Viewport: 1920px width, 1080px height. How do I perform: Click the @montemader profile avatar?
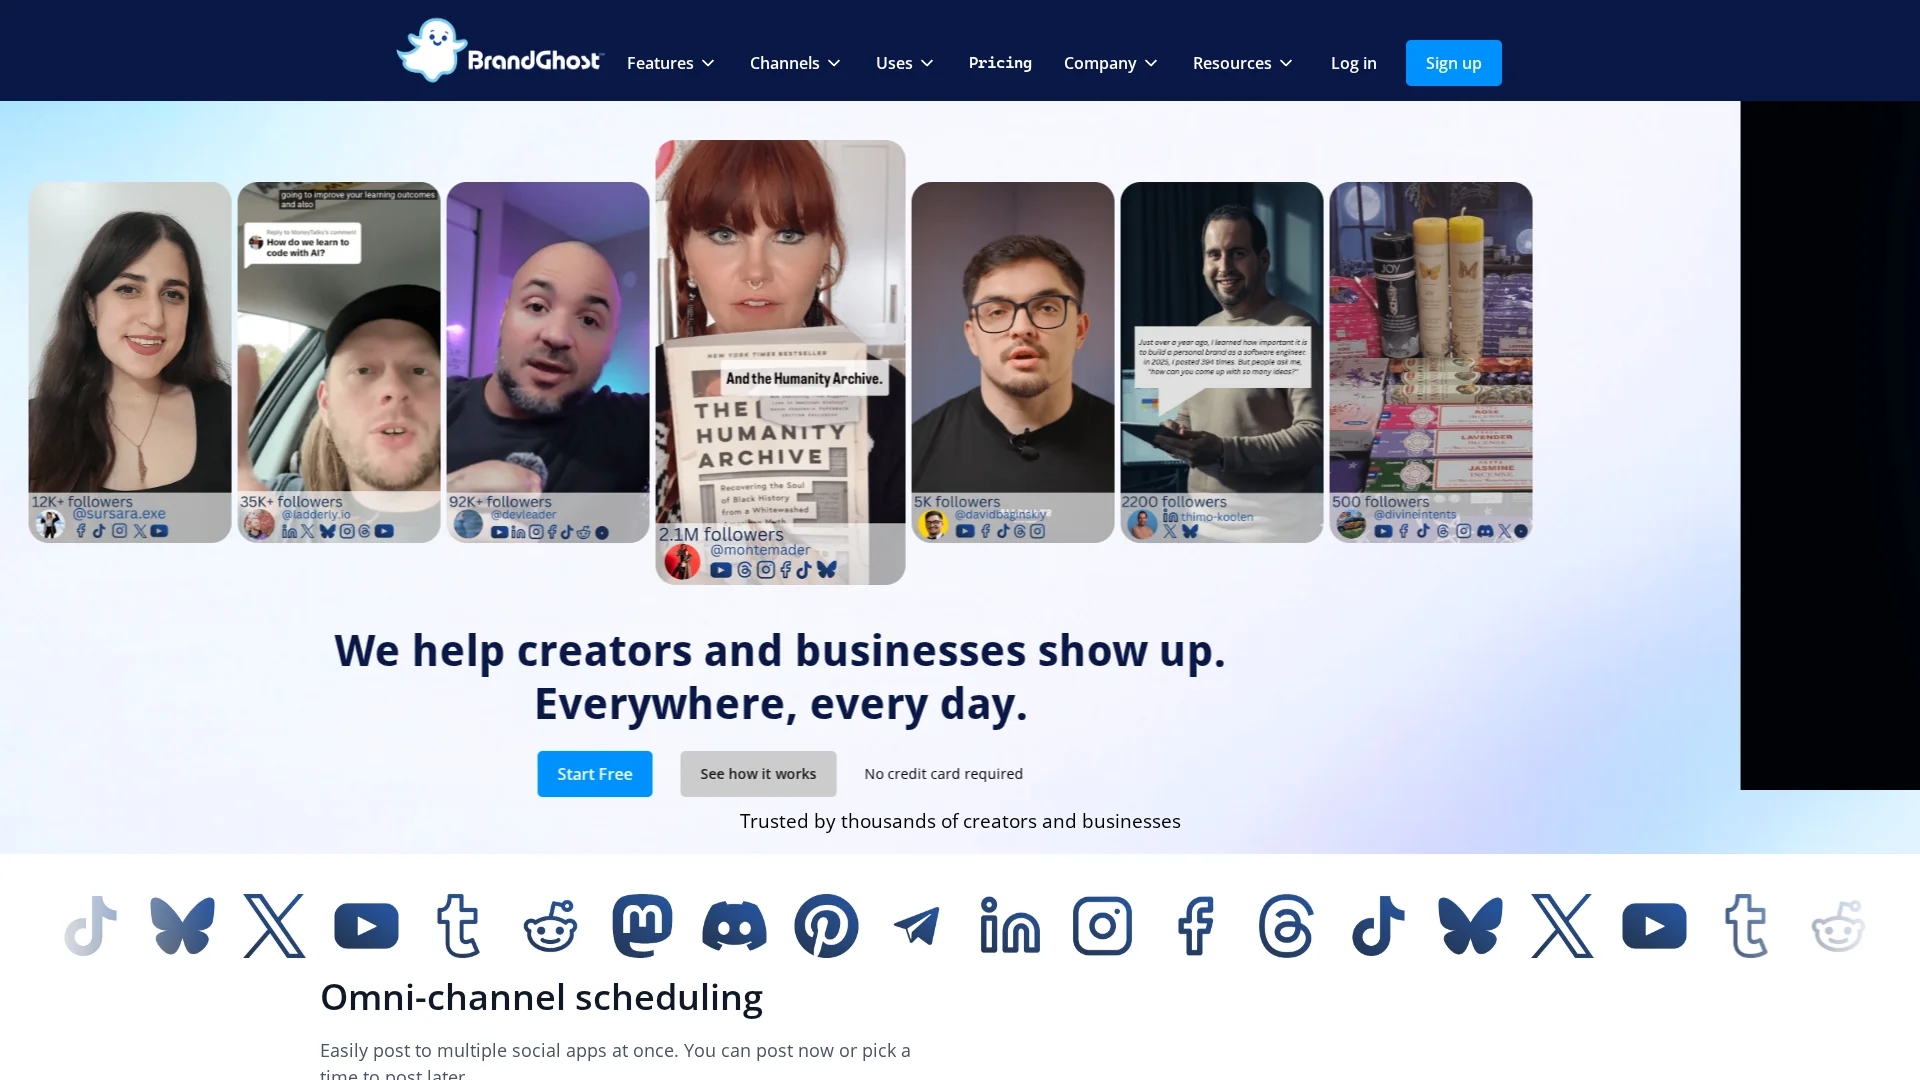[682, 562]
